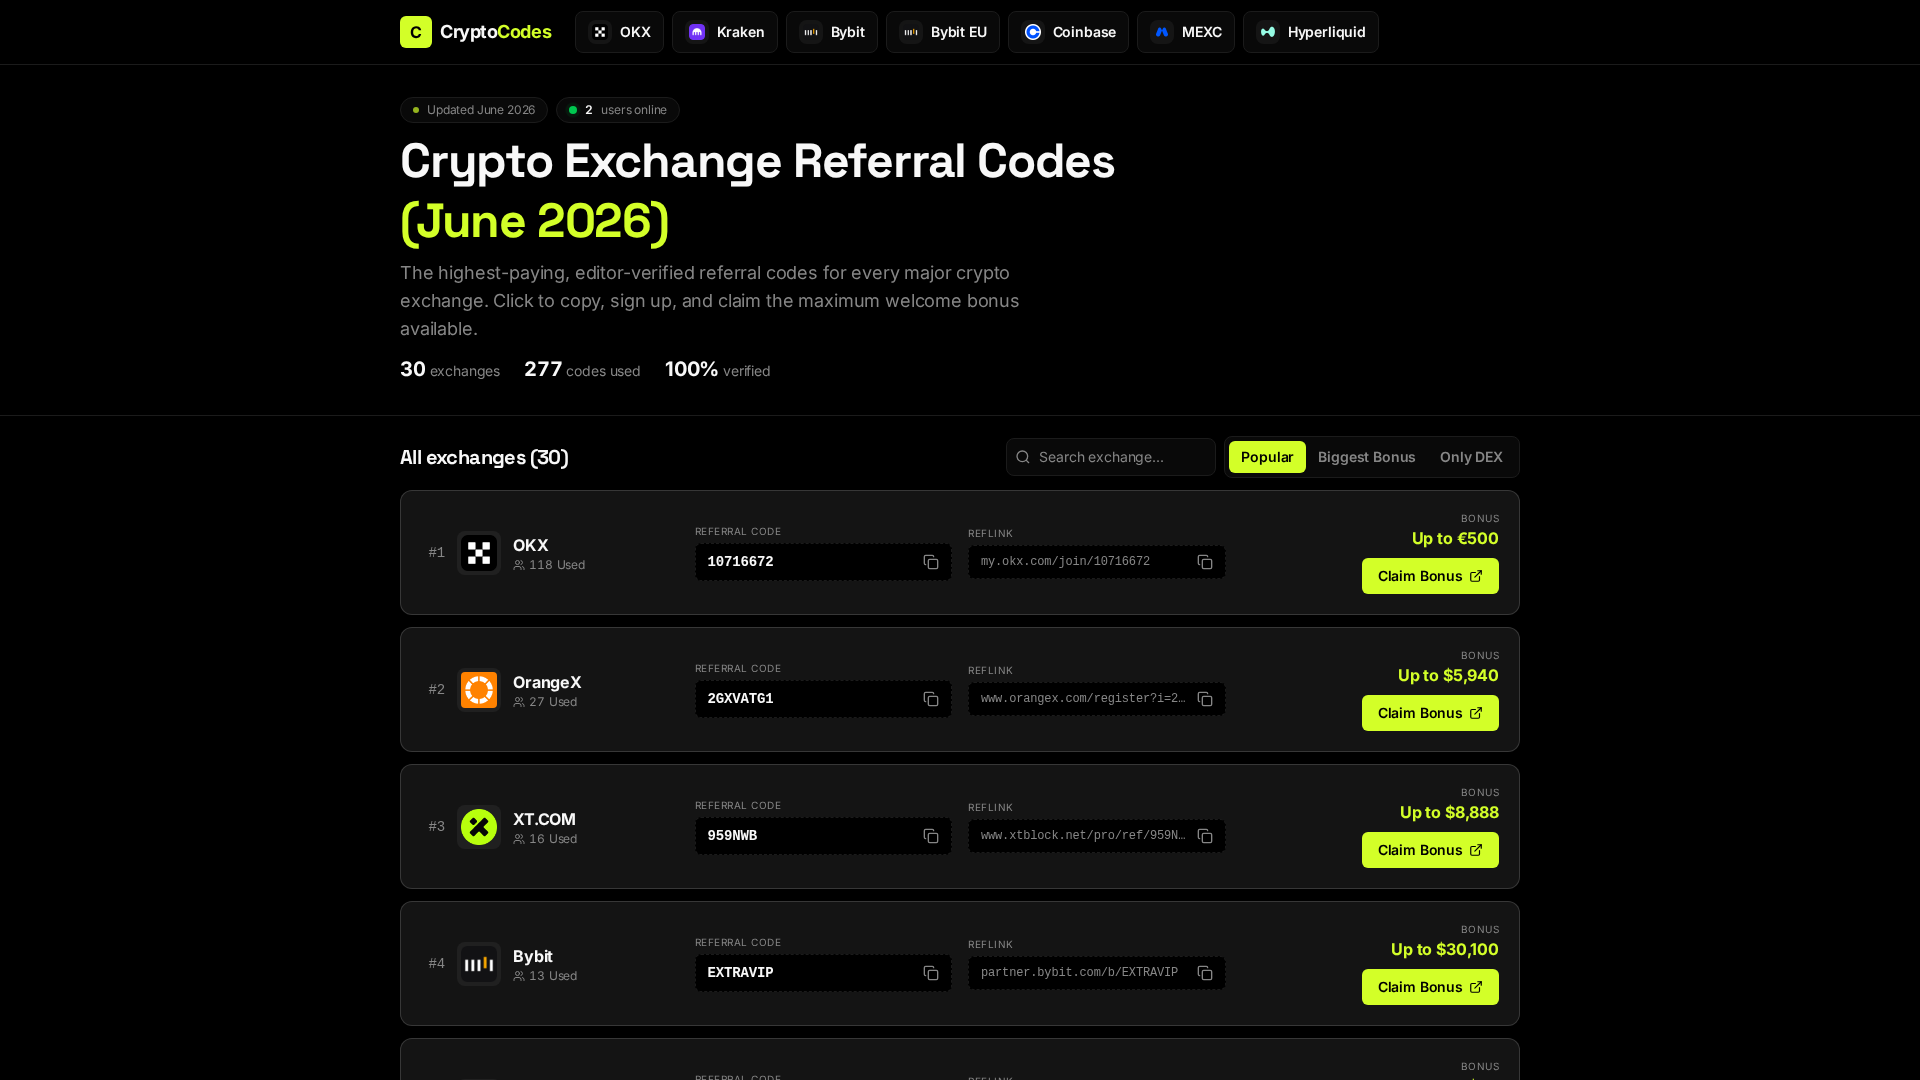Click the '27 Used' count under OrangeX
The width and height of the screenshot is (1920, 1080).
[545, 702]
